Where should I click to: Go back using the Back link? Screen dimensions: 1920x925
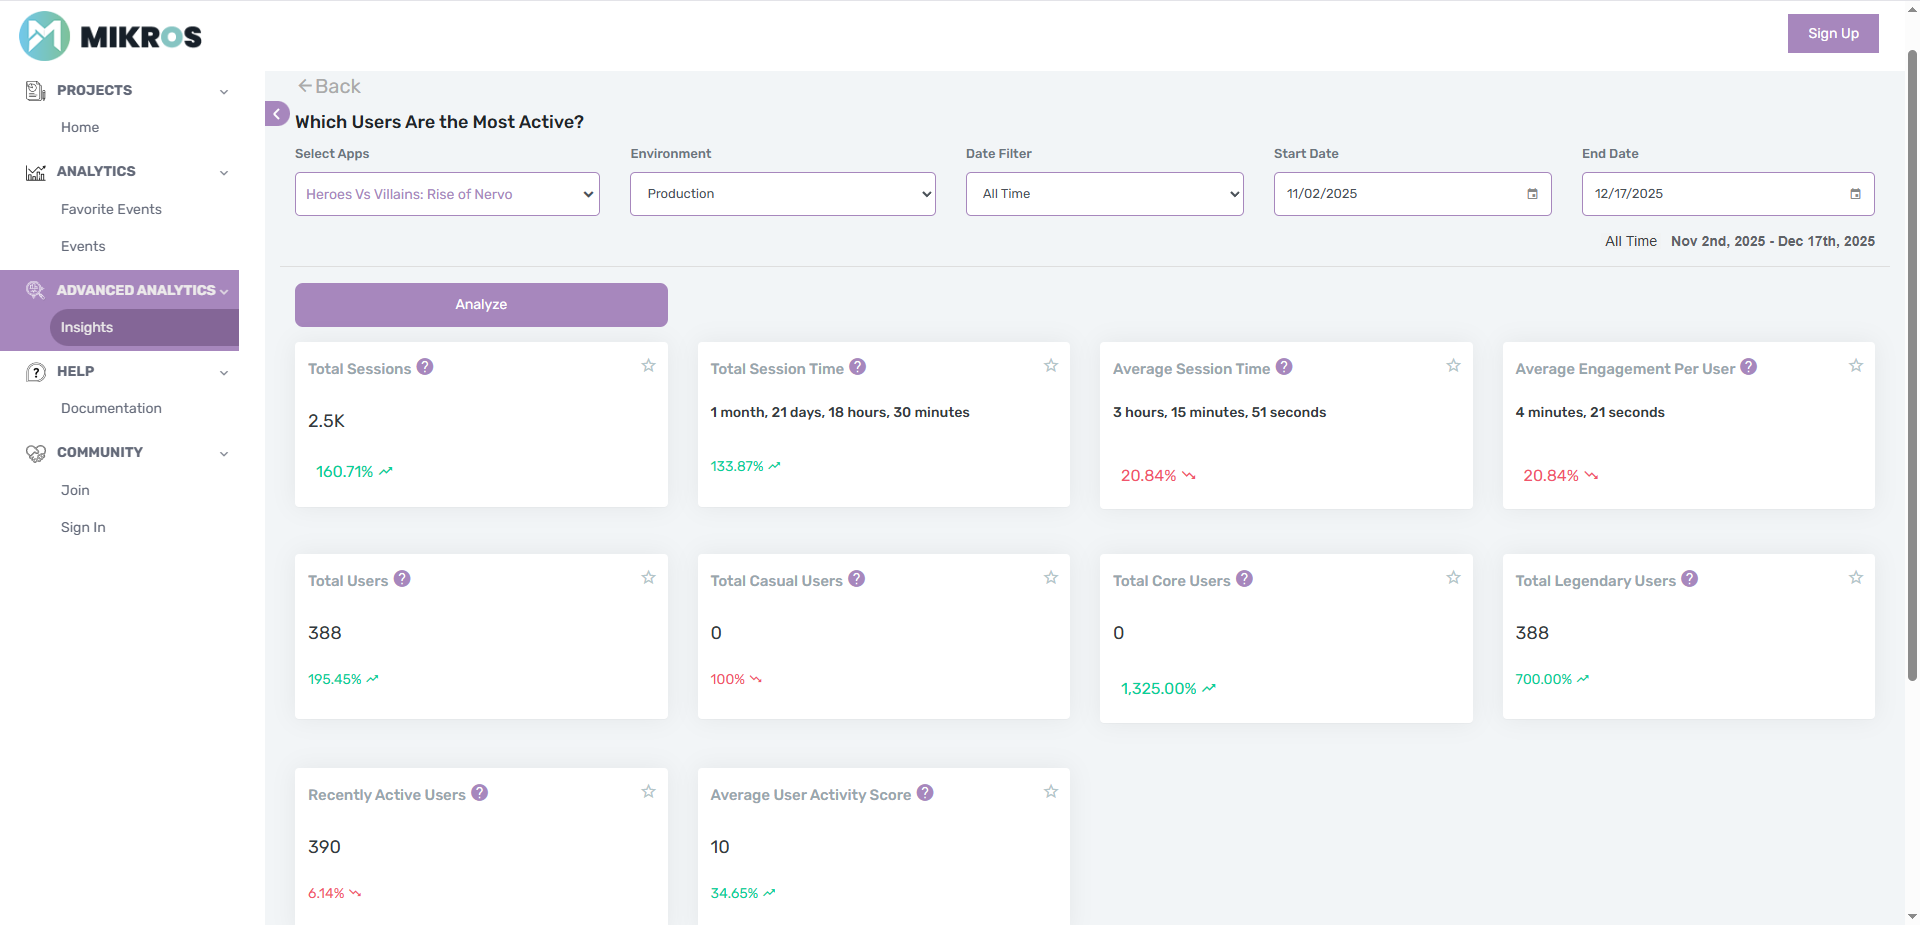click(x=329, y=87)
